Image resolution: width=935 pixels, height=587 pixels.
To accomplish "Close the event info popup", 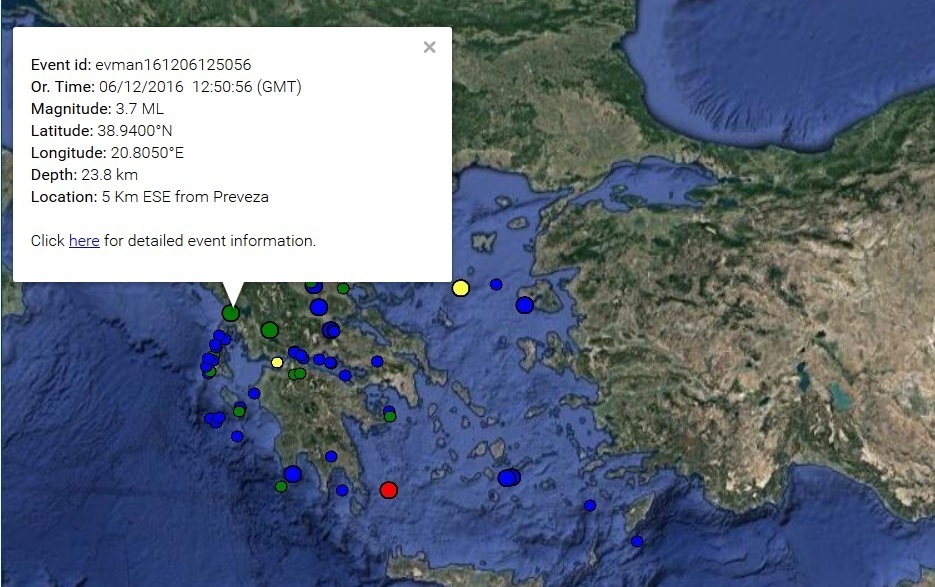I will click(x=429, y=47).
